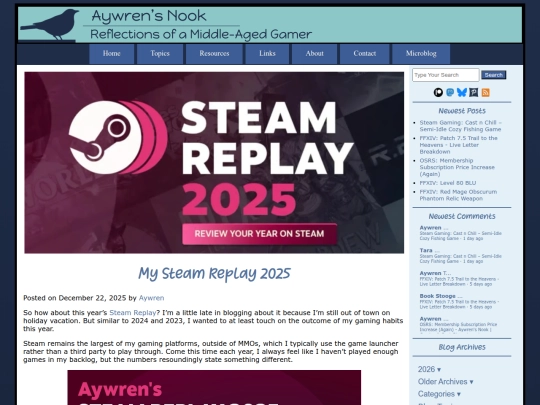Viewport: 540px width, 405px height.
Task: Open post Cast n Chill Fishing Game
Action: [460, 126]
